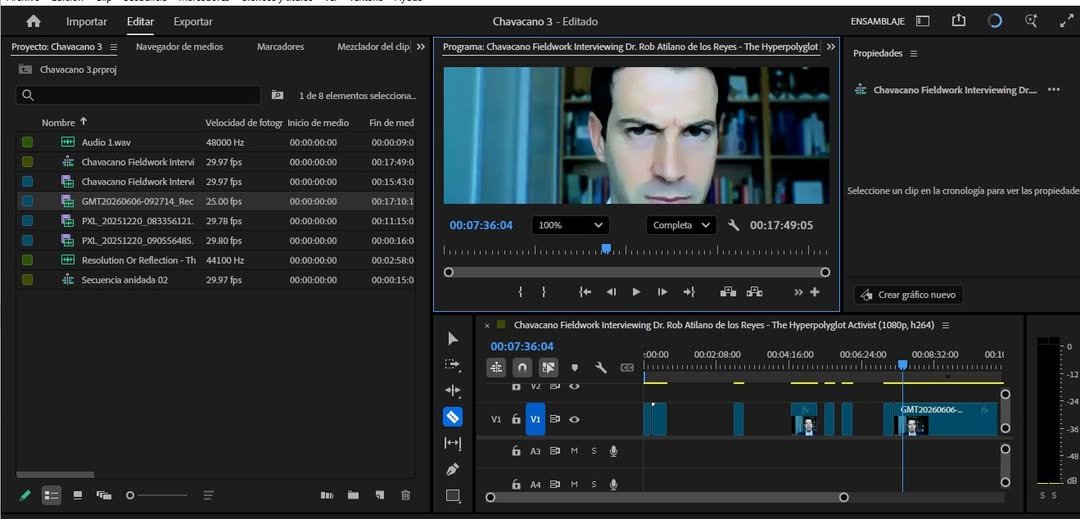Switch to Exportar tab

tap(193, 21)
